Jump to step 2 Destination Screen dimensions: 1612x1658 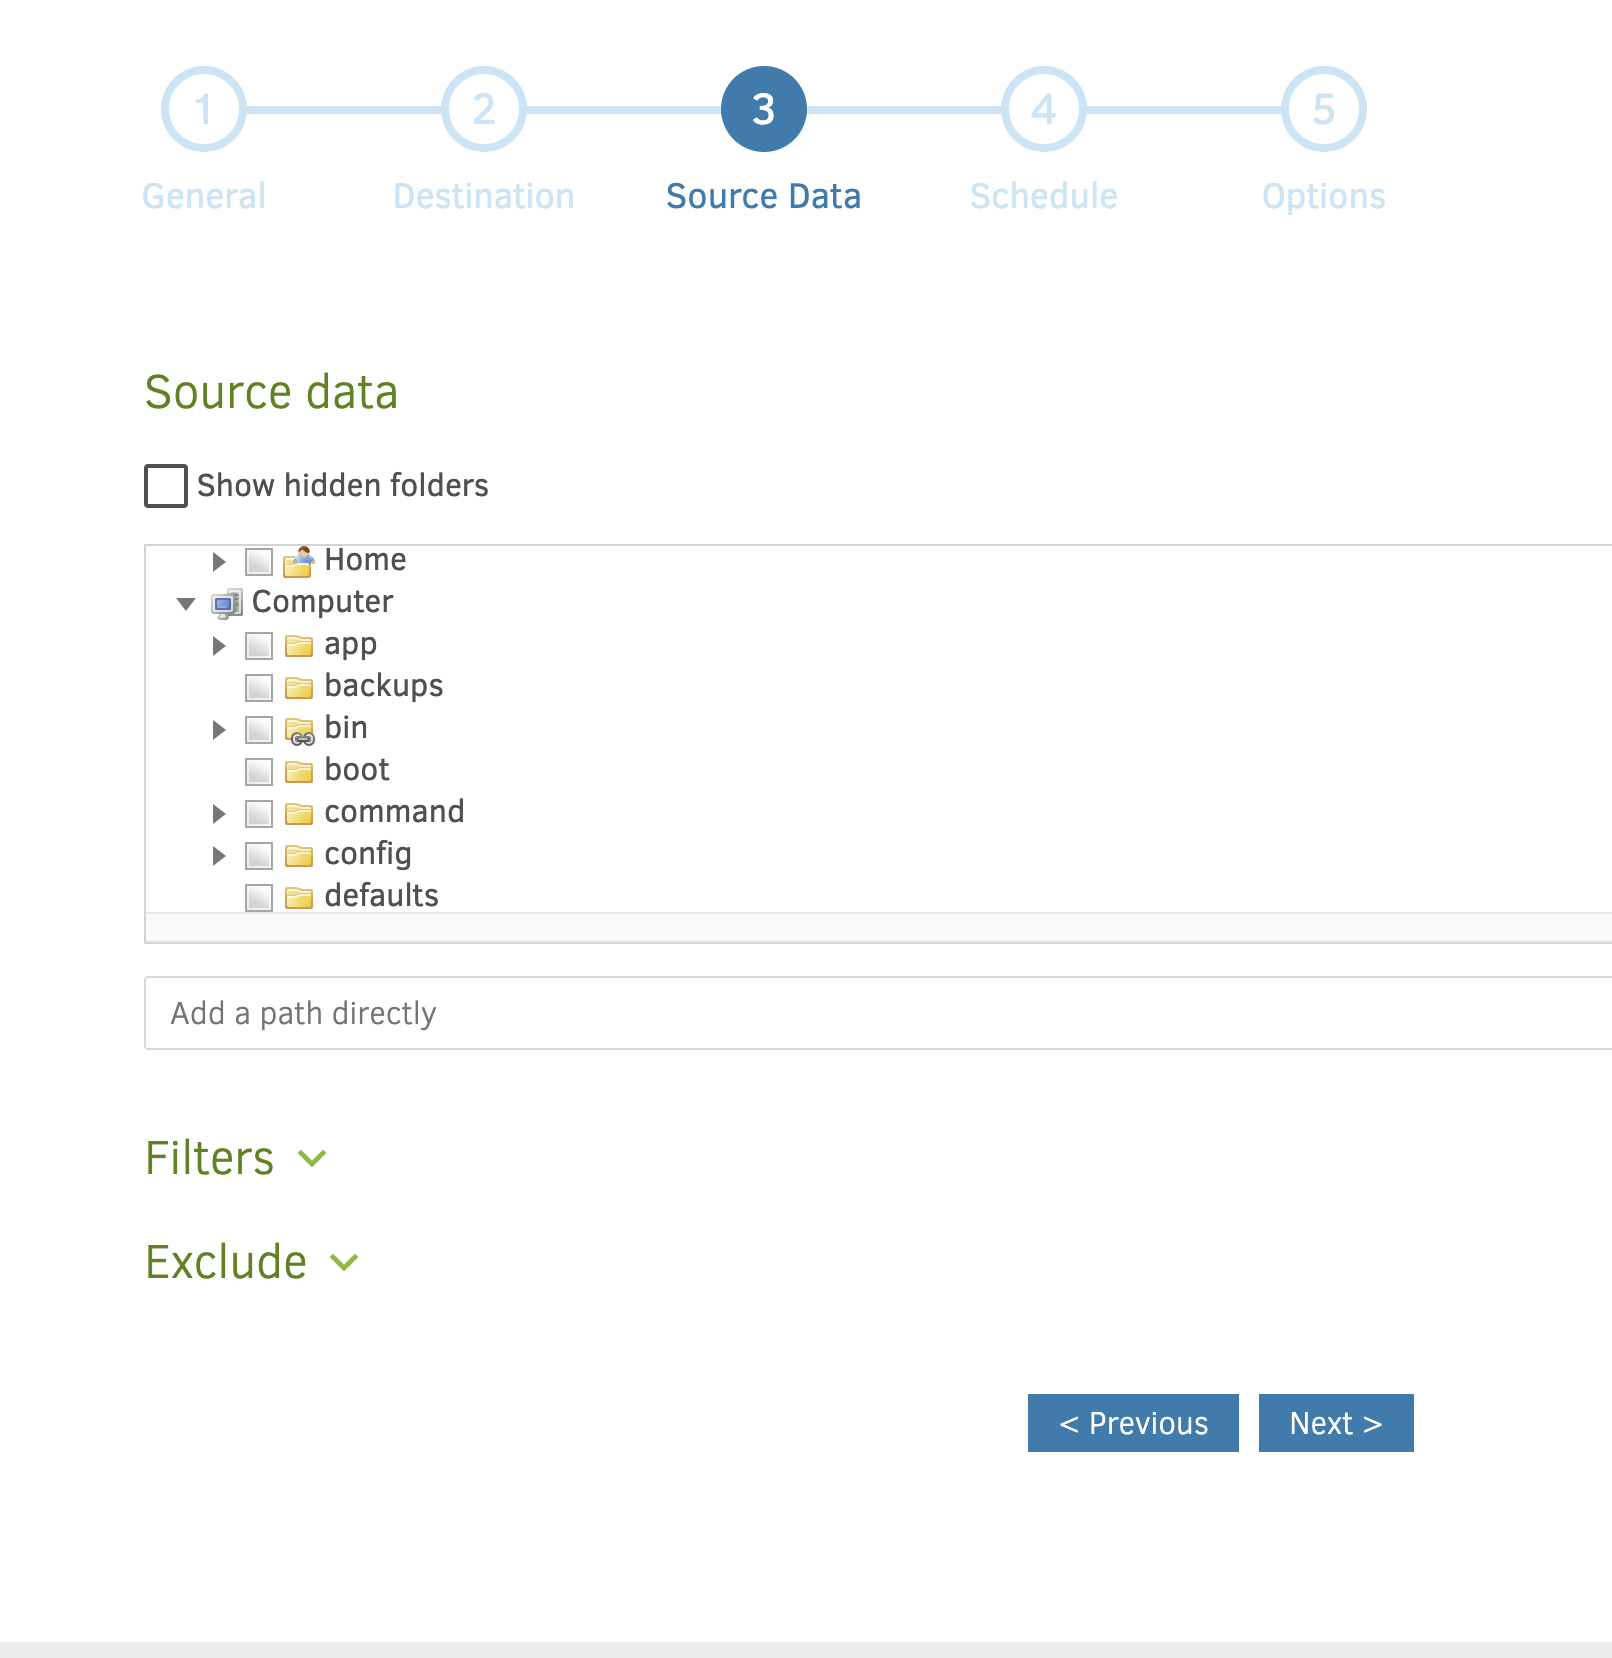pyautogui.click(x=484, y=110)
